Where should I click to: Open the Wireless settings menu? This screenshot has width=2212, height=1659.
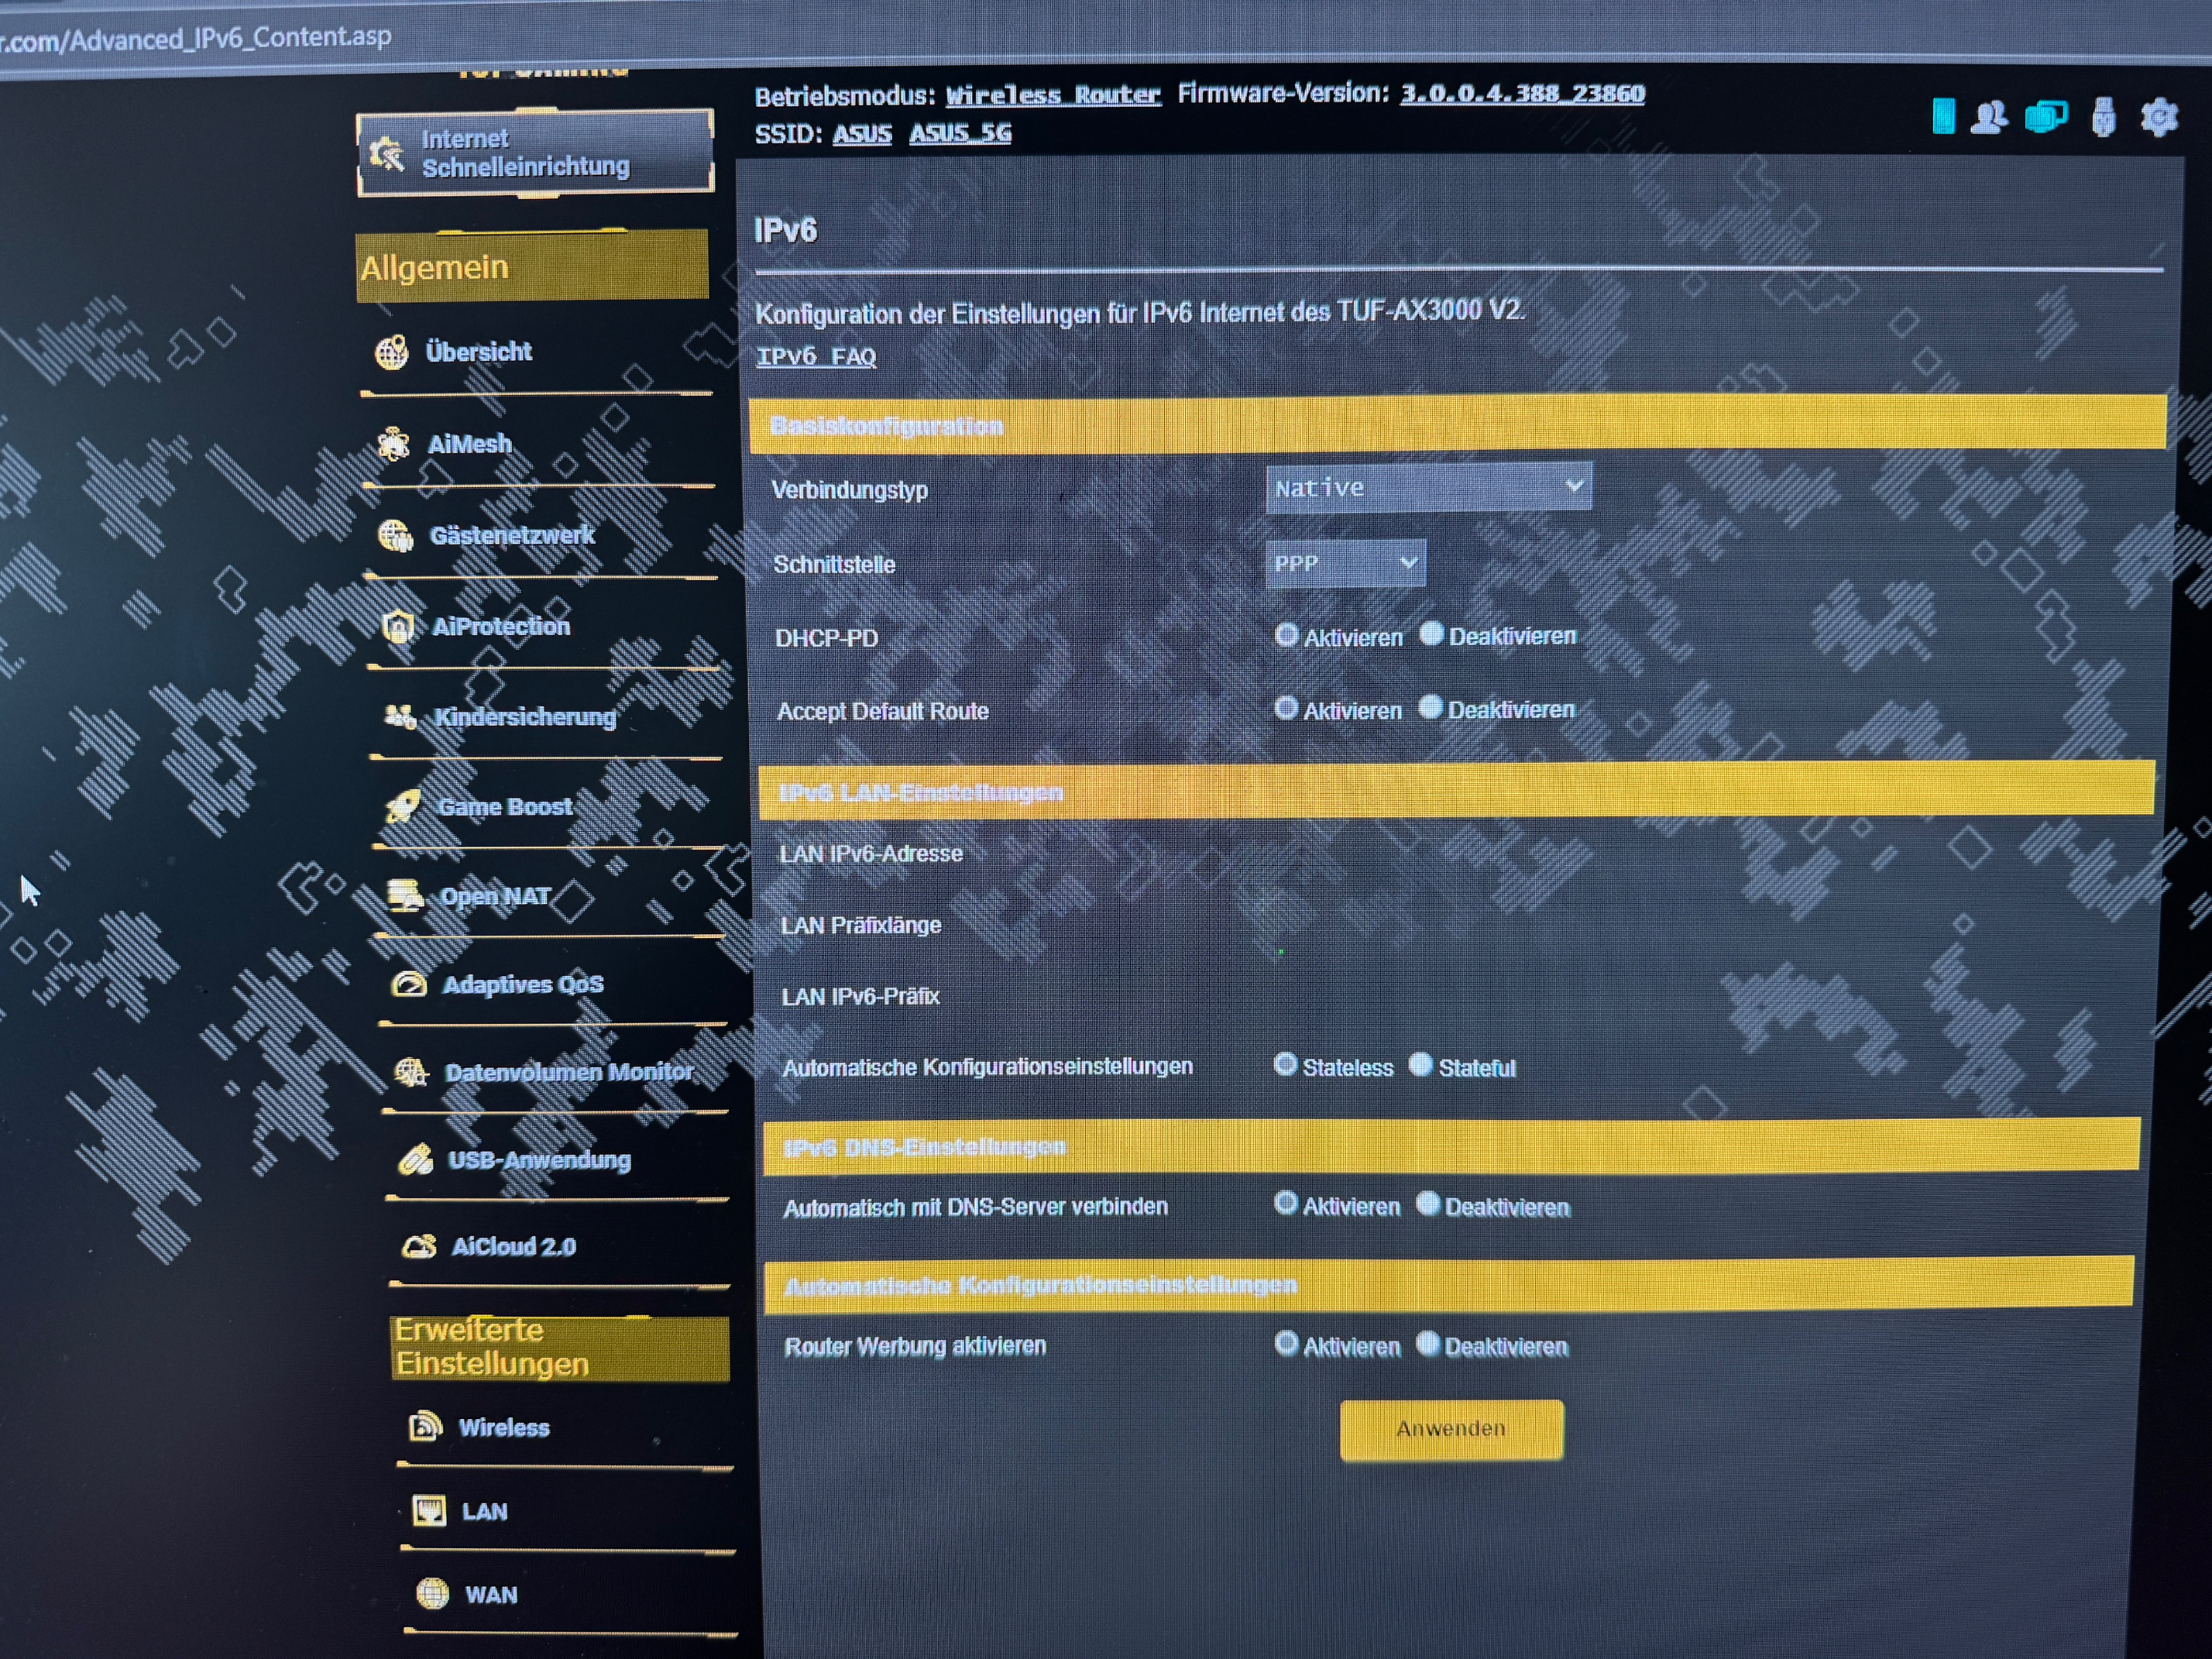(503, 1428)
